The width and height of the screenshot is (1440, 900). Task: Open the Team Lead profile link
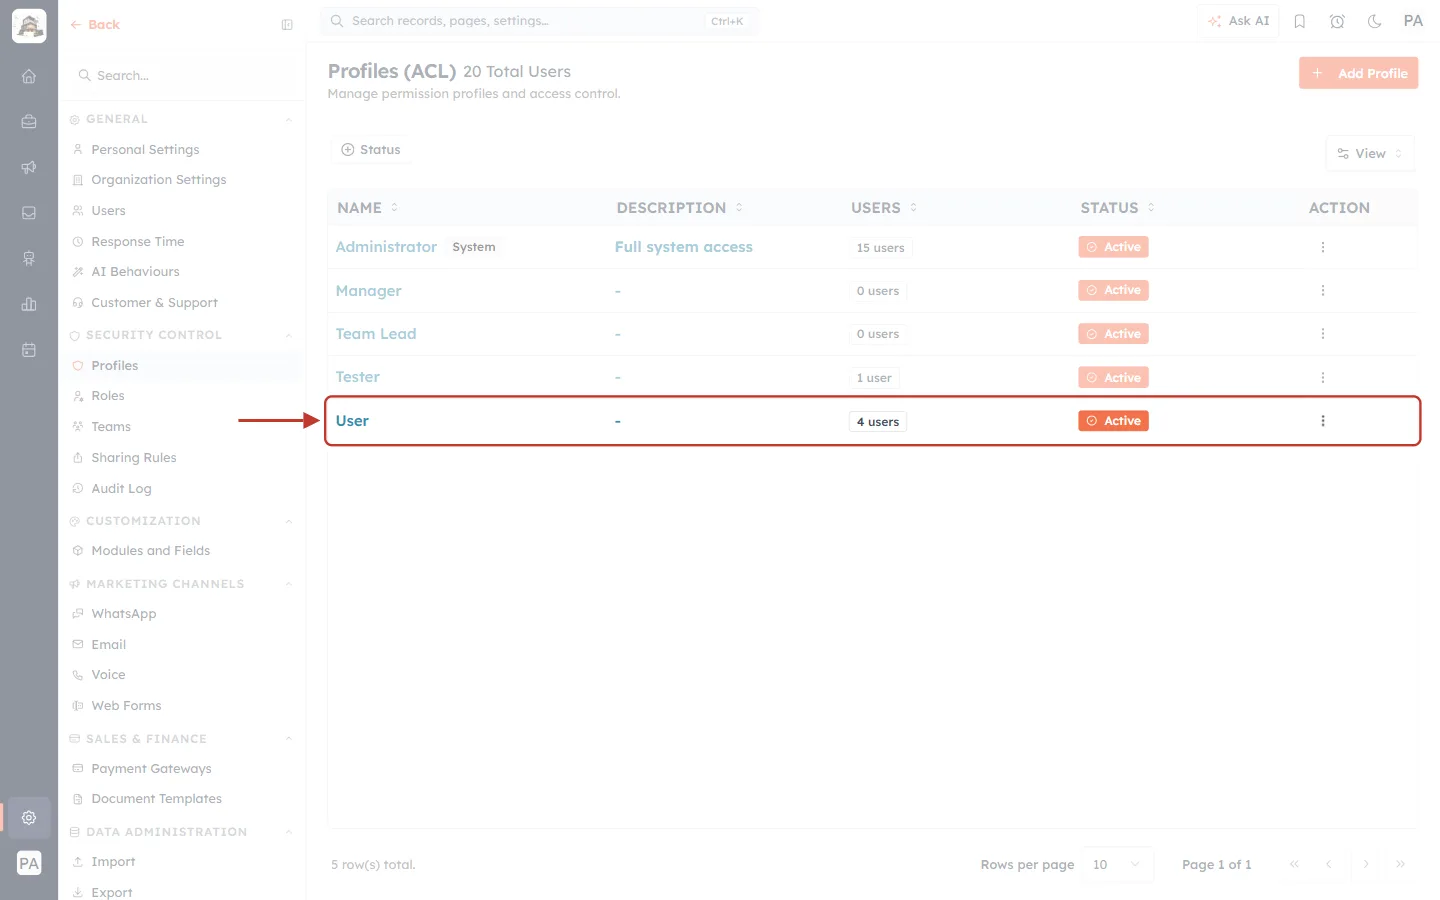coord(376,334)
